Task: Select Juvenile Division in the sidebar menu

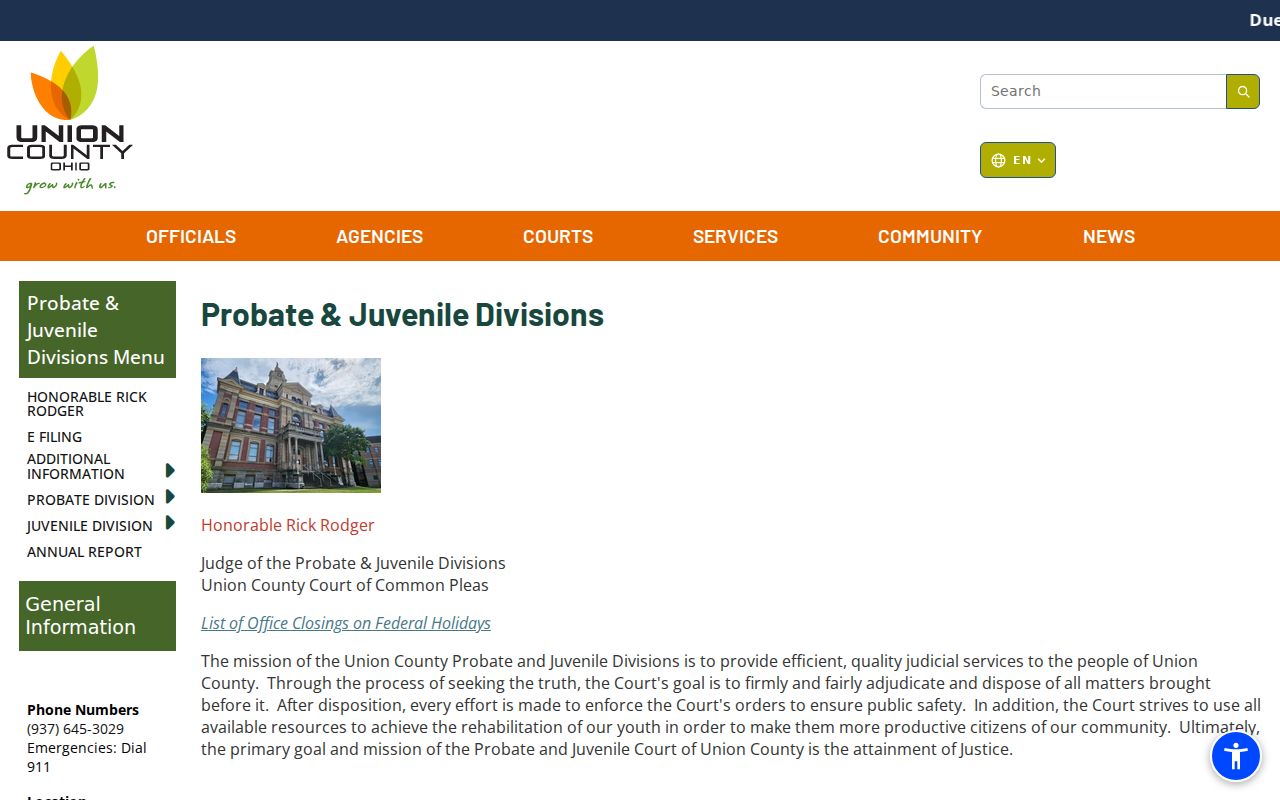Action: (90, 526)
